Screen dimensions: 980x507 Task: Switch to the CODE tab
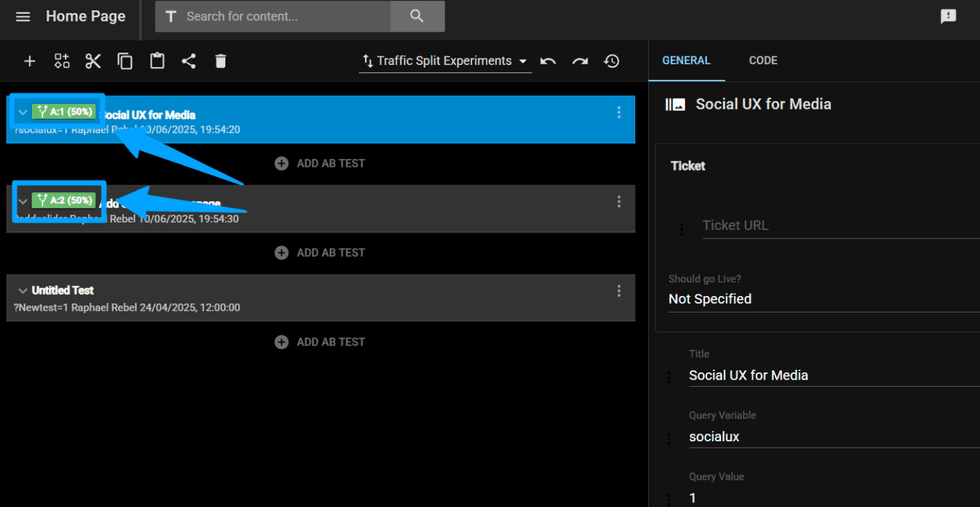tap(763, 61)
